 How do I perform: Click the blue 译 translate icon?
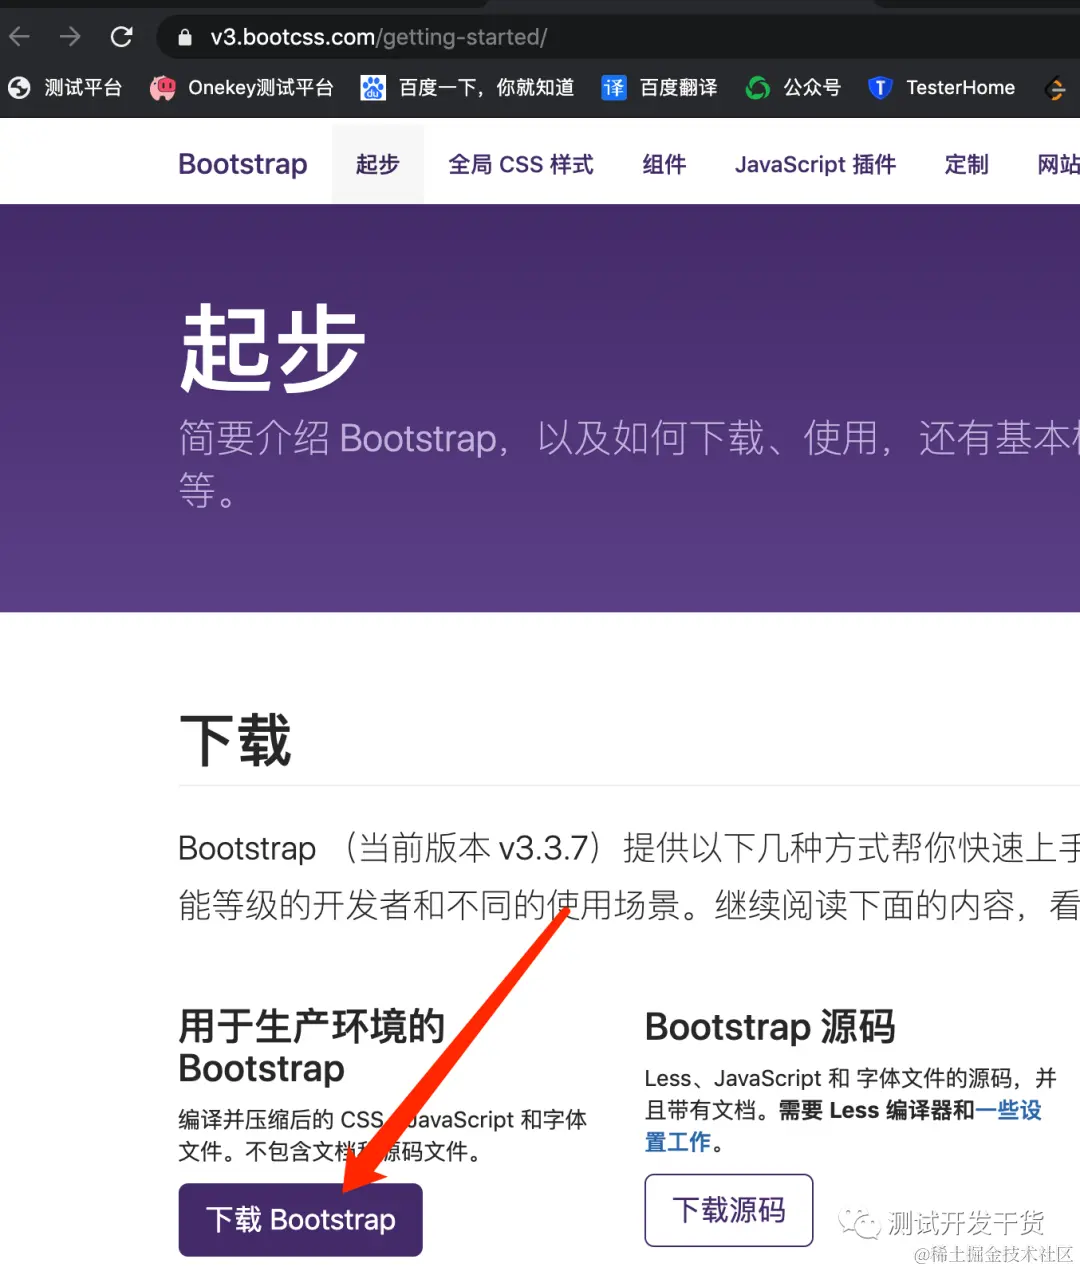tap(613, 88)
